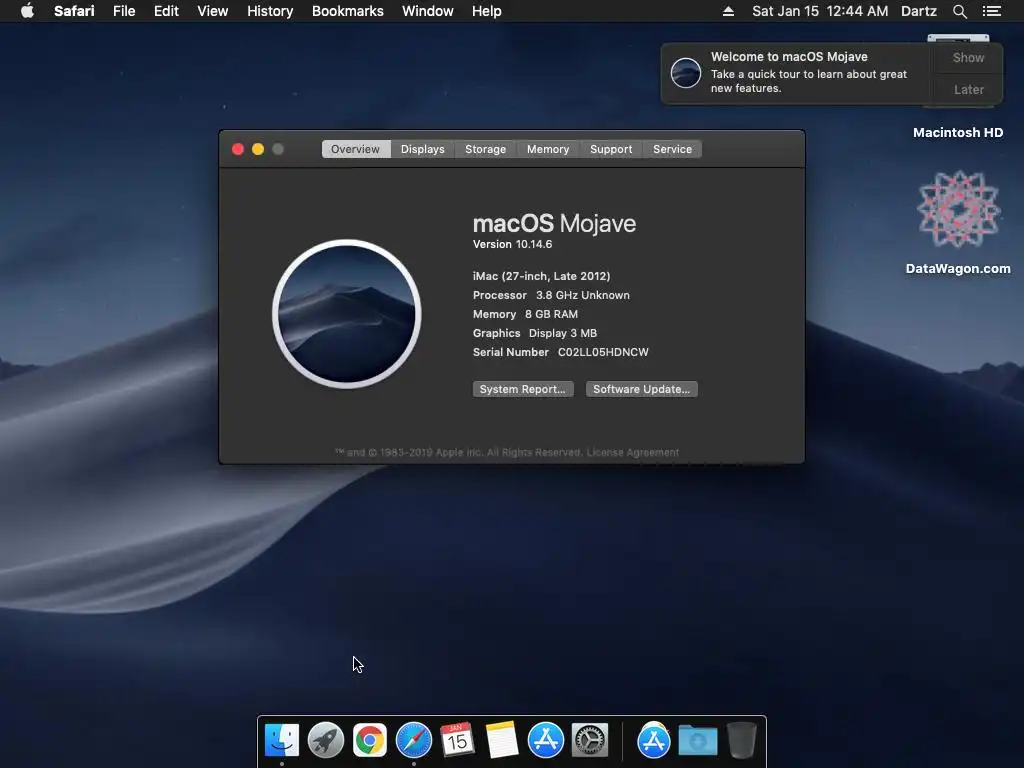Open Spotlight search magnifier
The image size is (1024, 768).
[x=959, y=11]
